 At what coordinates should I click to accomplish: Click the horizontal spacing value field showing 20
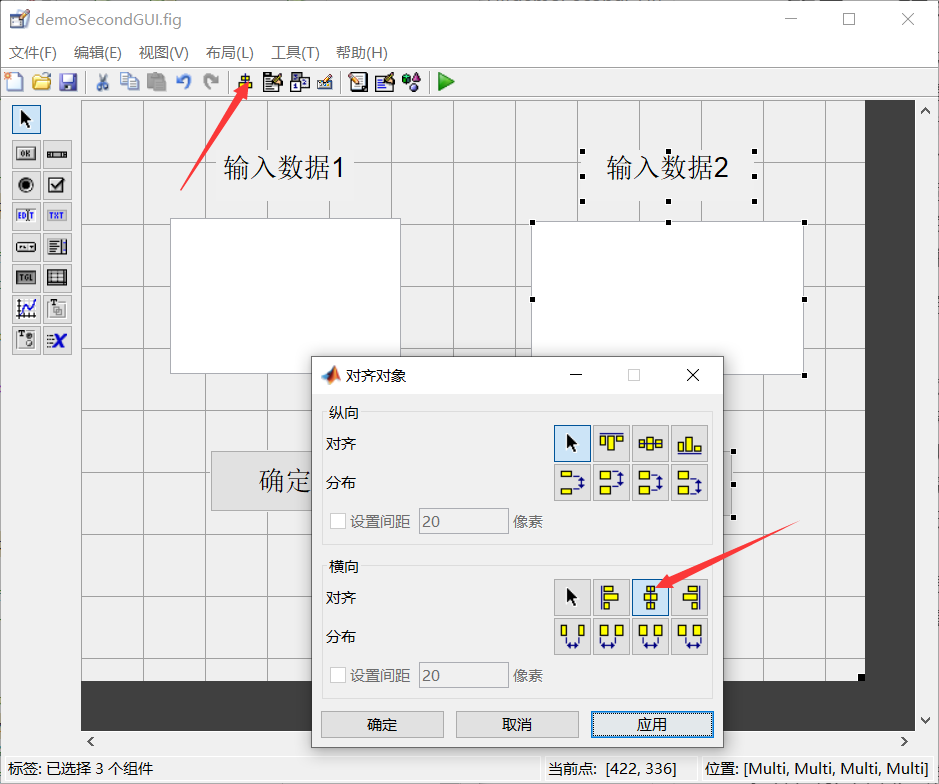[463, 675]
